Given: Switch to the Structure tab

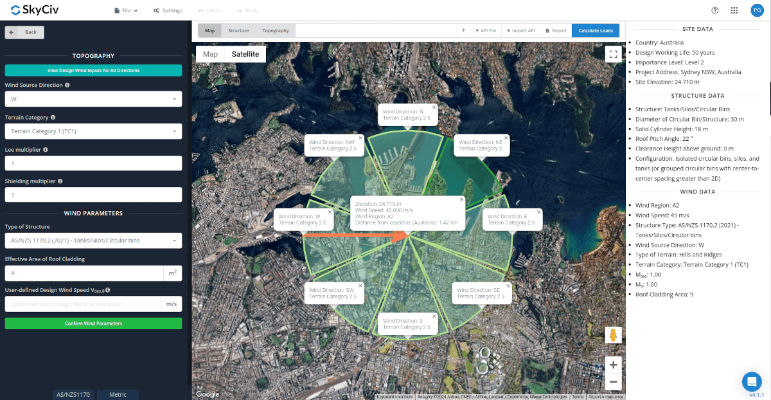Looking at the screenshot, I should (238, 31).
